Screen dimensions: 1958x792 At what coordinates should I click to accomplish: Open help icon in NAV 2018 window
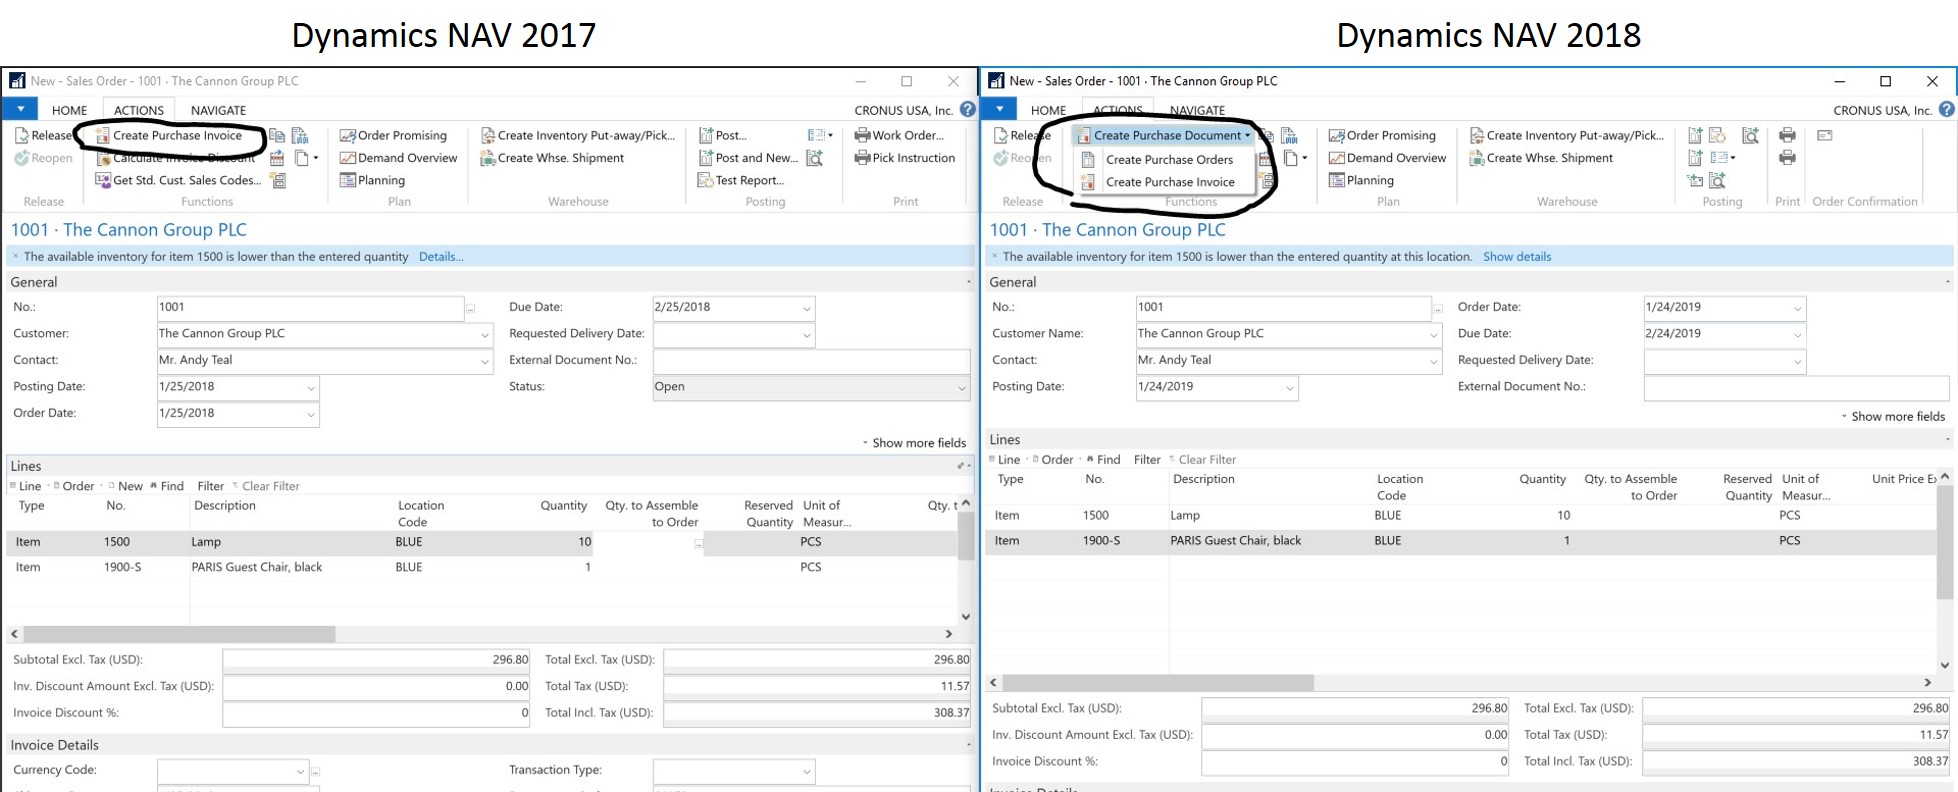point(1946,110)
